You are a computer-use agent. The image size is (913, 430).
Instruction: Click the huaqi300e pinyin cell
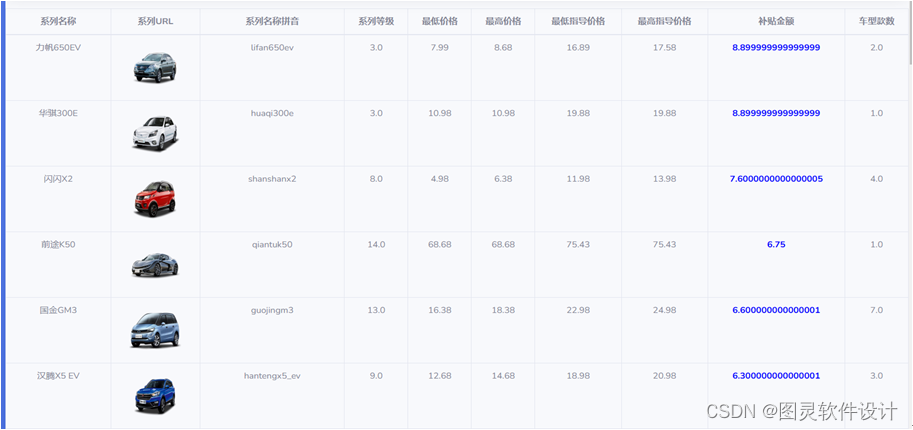click(272, 113)
